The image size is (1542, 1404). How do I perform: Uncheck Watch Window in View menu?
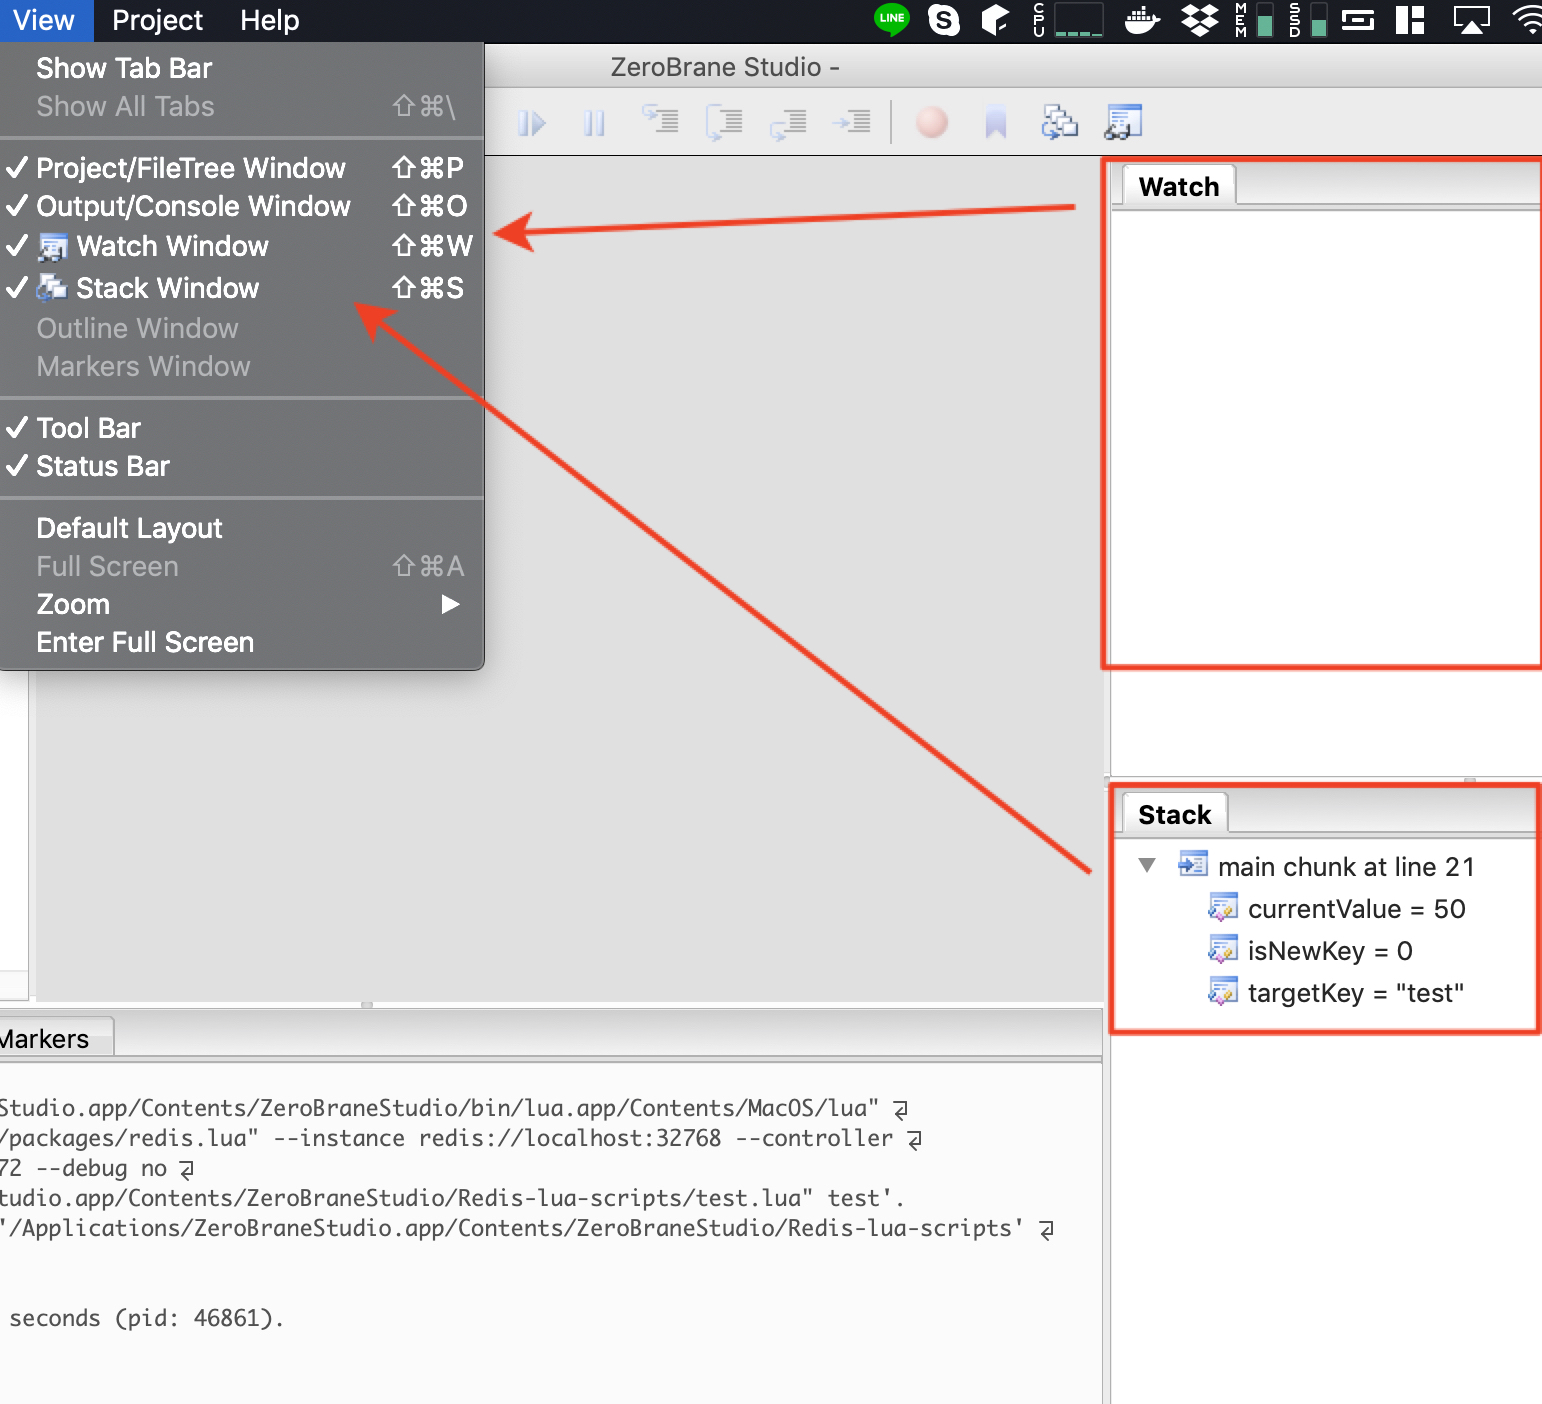coord(172,246)
